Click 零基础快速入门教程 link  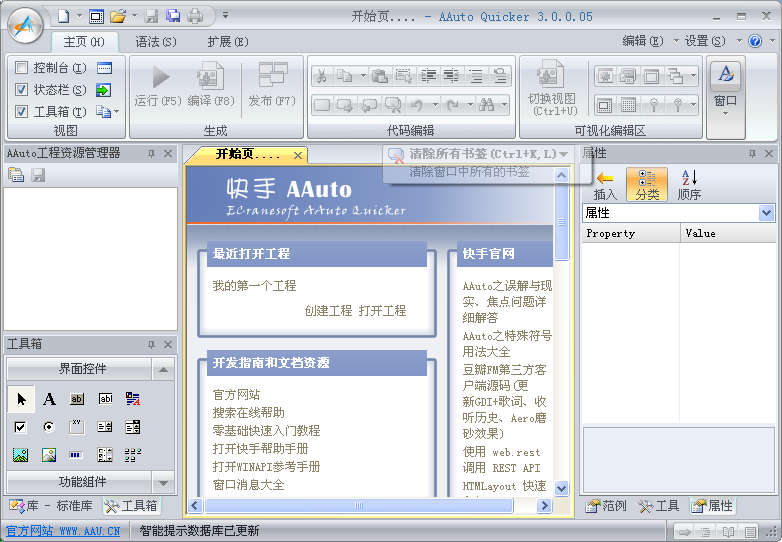click(266, 430)
